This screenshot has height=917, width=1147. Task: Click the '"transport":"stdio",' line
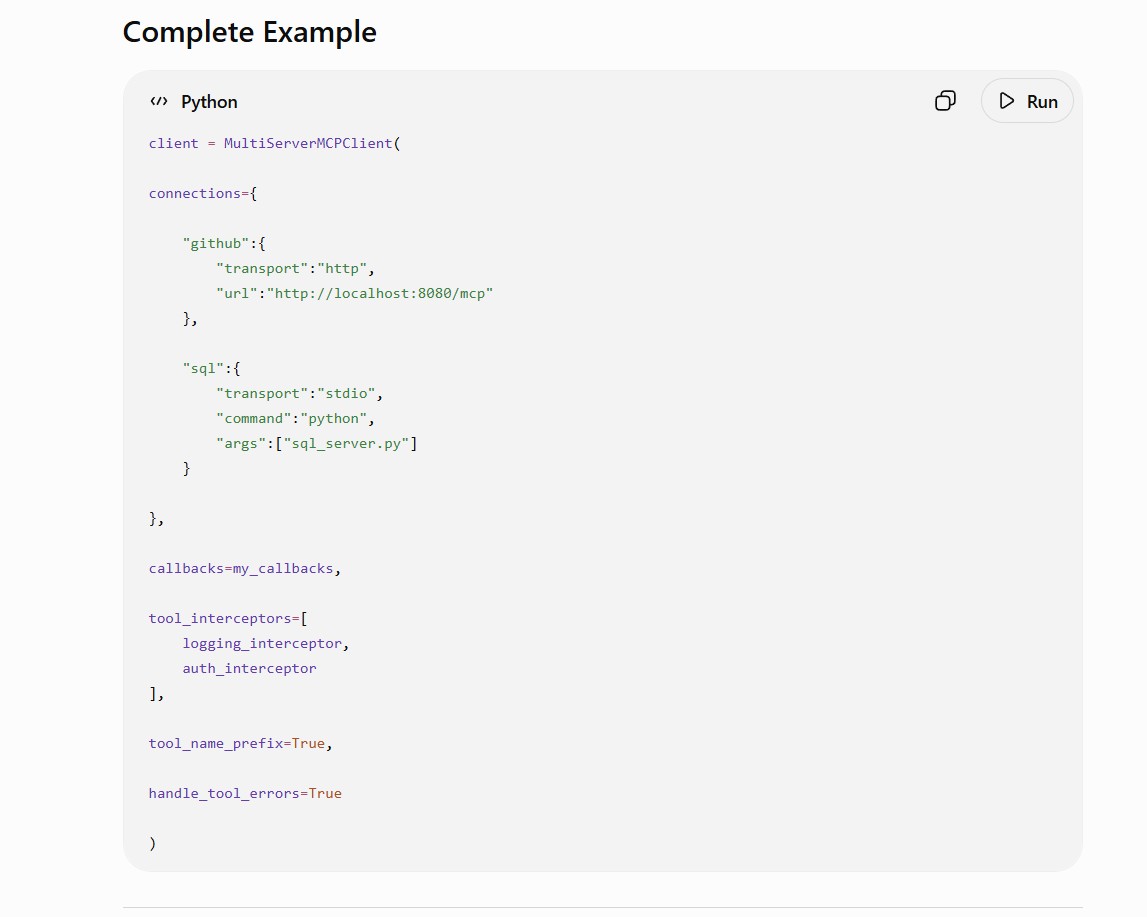tap(299, 393)
